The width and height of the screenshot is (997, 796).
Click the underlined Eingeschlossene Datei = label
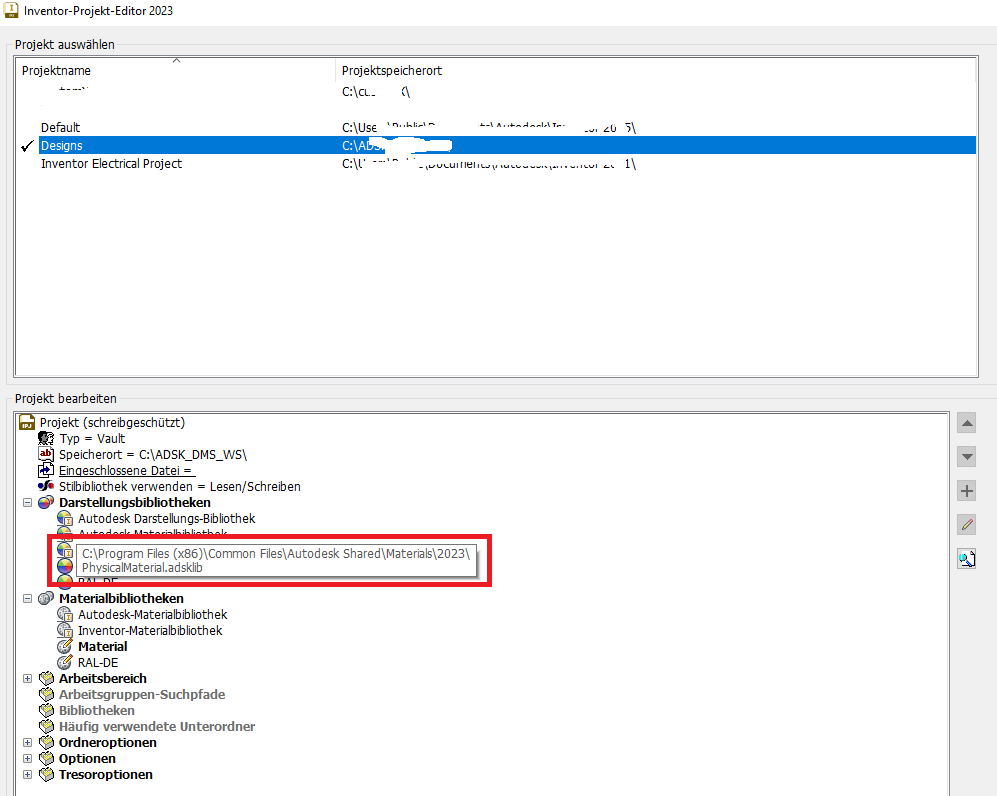tap(127, 470)
